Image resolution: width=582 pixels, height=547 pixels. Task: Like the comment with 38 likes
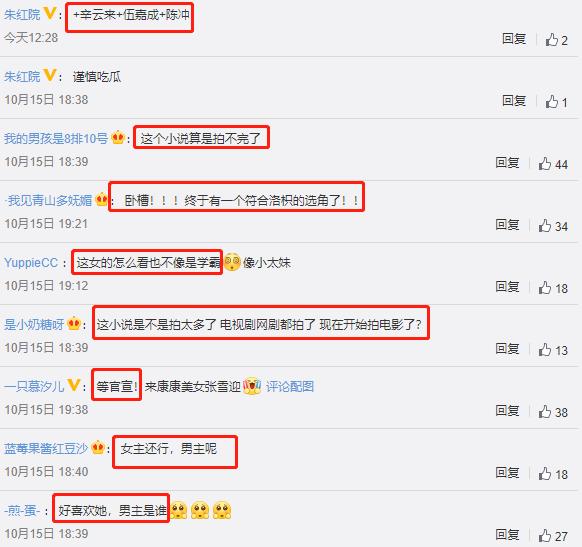tap(545, 411)
